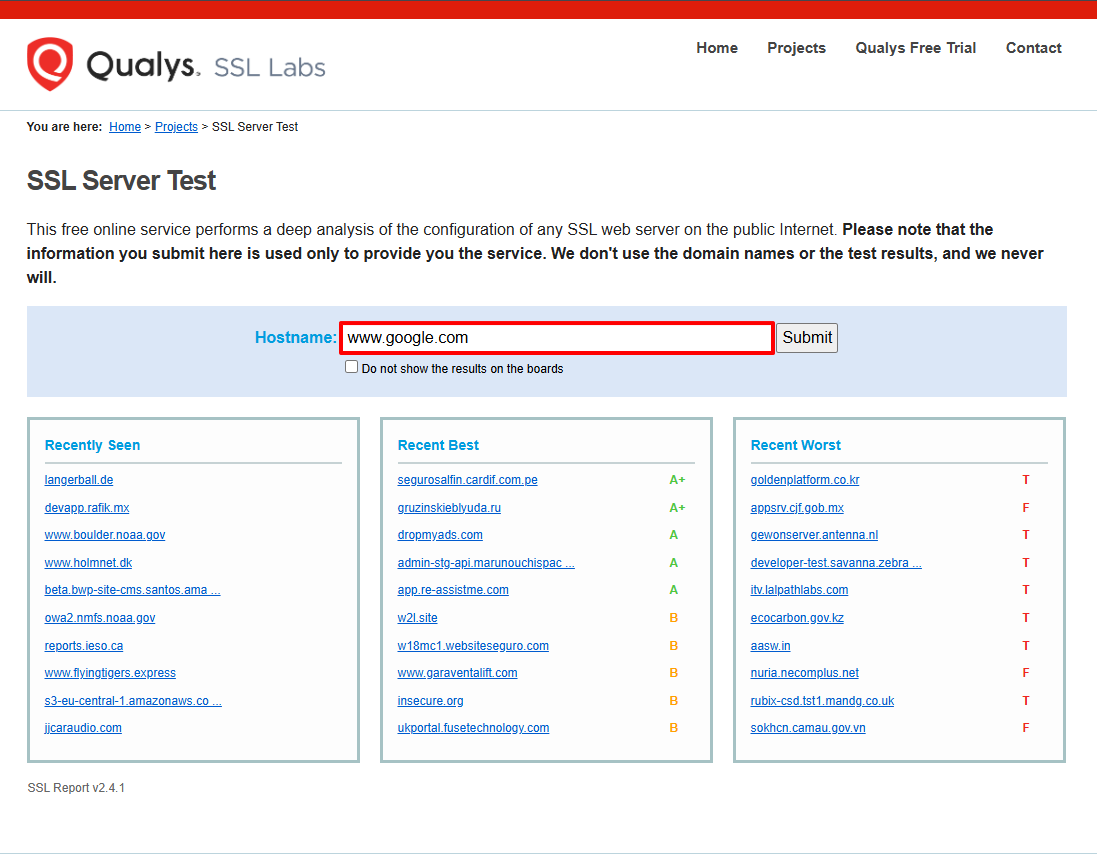Viewport: 1097px width, 856px height.
Task: Open reports.ieso.ca link
Action: (84, 646)
